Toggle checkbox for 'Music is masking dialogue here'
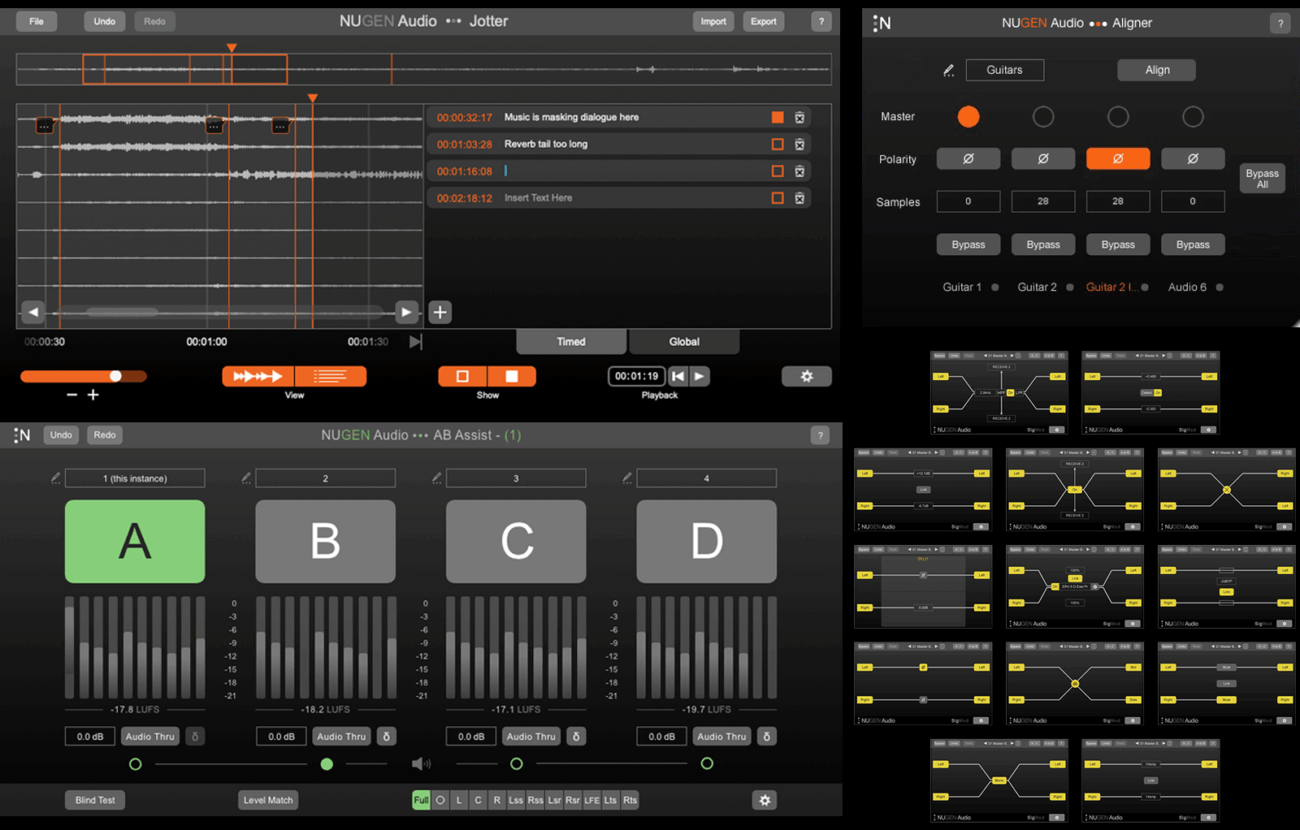Image resolution: width=1300 pixels, height=830 pixels. click(777, 118)
